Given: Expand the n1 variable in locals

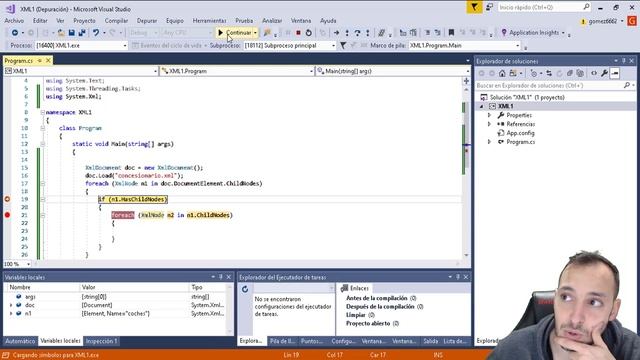Looking at the screenshot, I should pyautogui.click(x=11, y=314).
